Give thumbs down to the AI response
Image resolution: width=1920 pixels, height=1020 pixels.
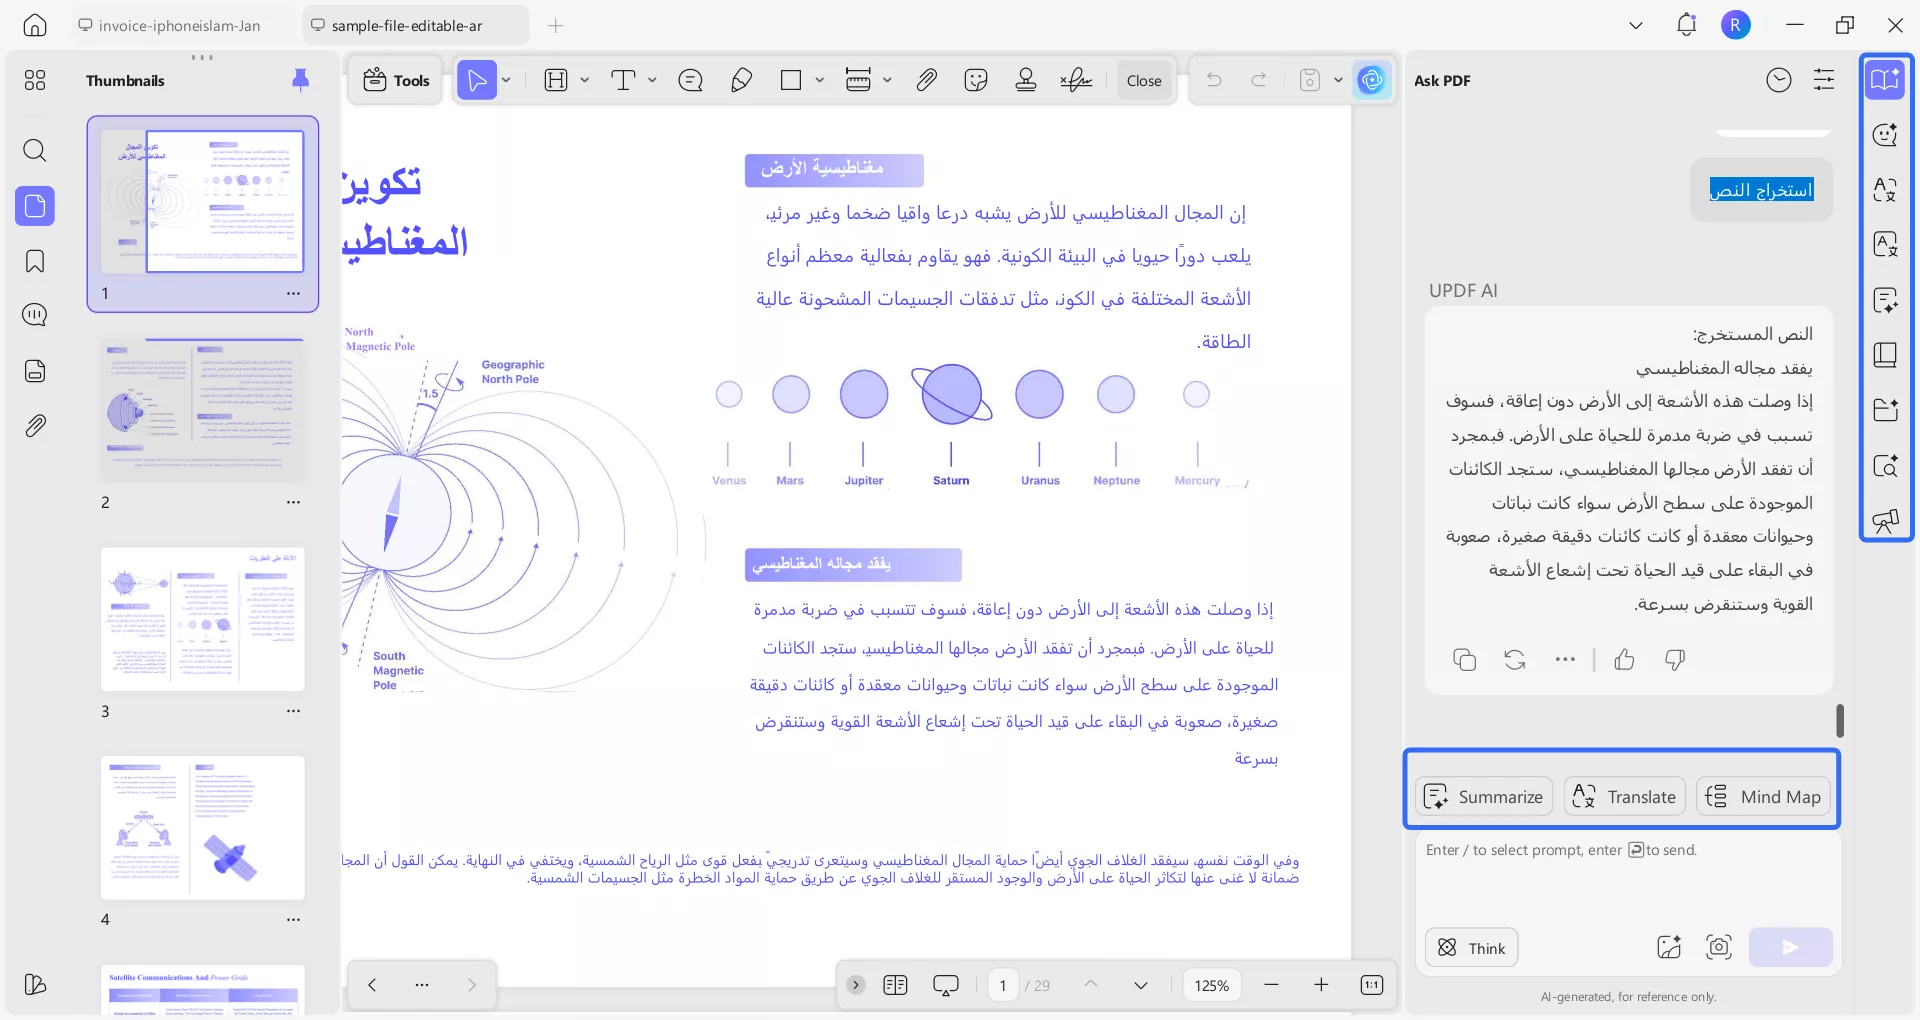pos(1675,660)
